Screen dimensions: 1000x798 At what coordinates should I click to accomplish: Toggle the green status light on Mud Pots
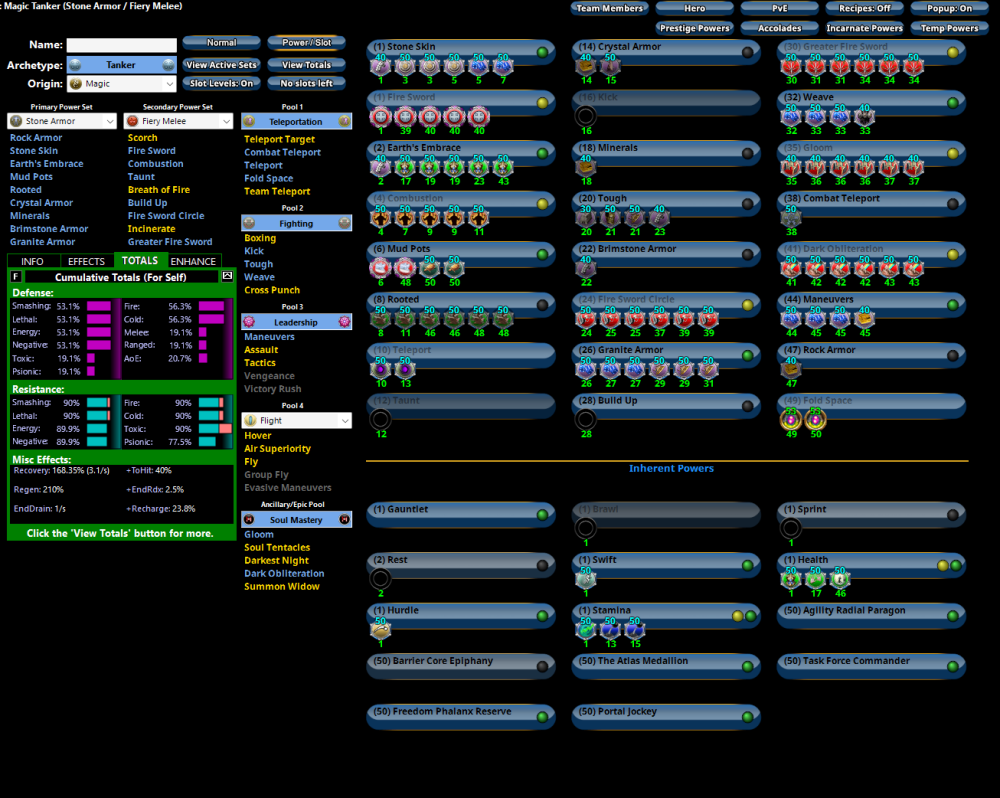click(x=542, y=254)
